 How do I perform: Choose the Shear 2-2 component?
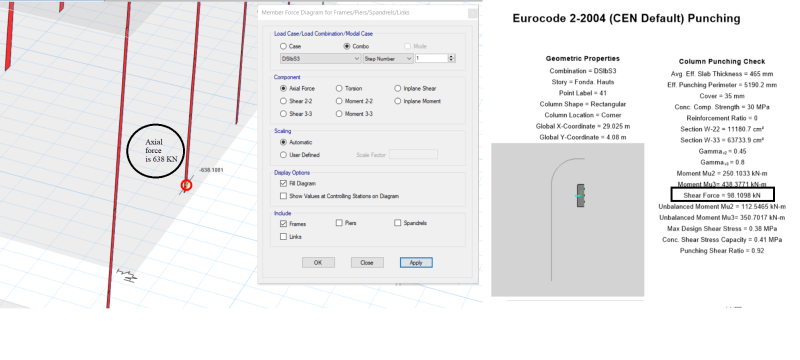coord(284,101)
